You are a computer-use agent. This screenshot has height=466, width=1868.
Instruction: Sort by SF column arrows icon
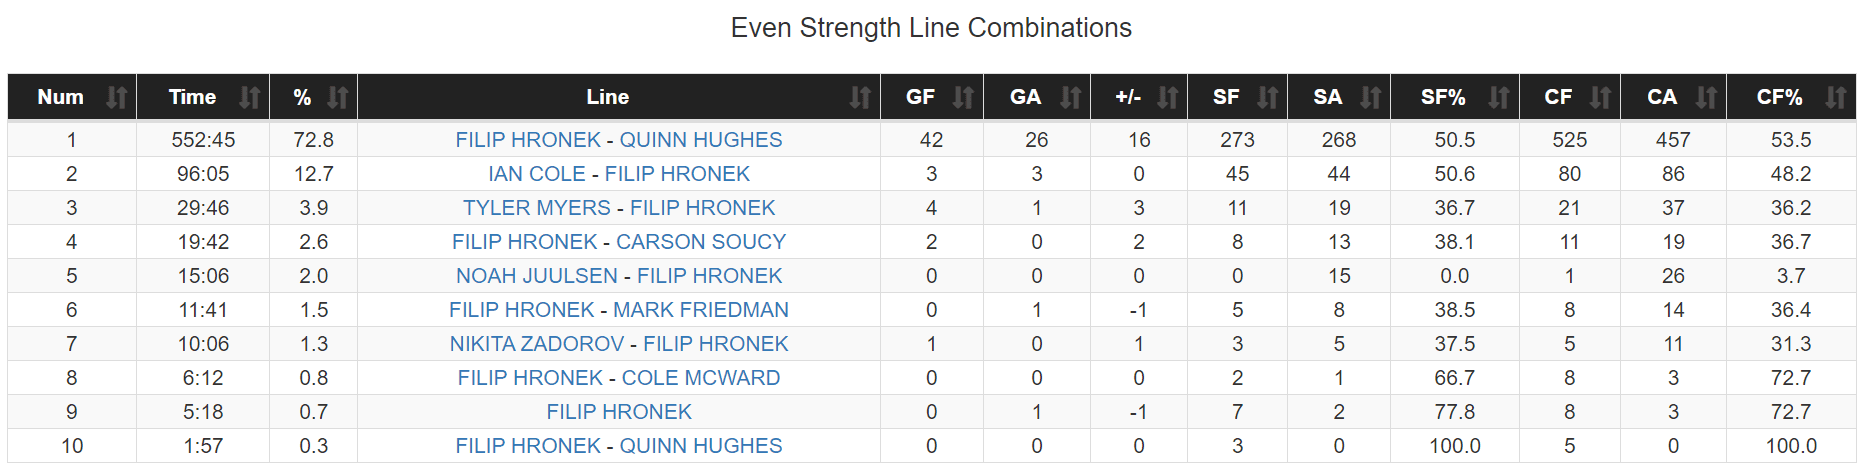click(x=1268, y=97)
